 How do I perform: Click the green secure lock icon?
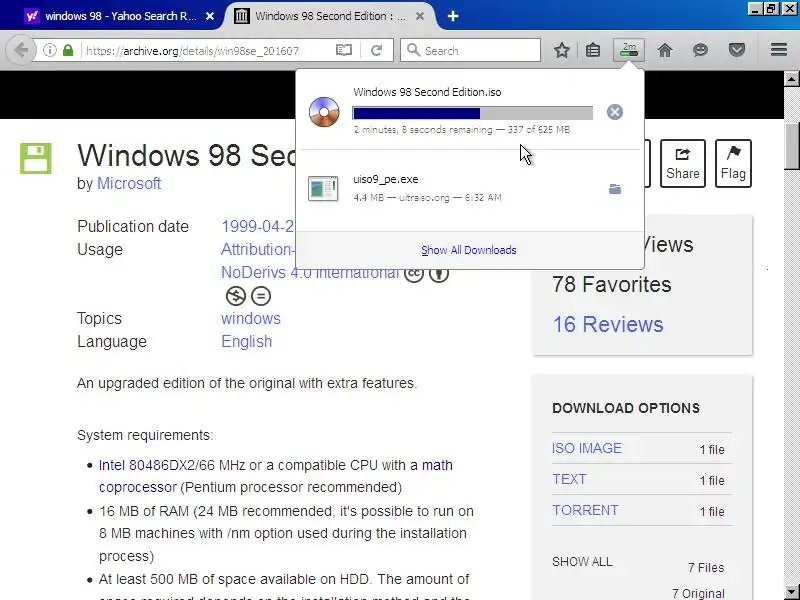pos(67,51)
